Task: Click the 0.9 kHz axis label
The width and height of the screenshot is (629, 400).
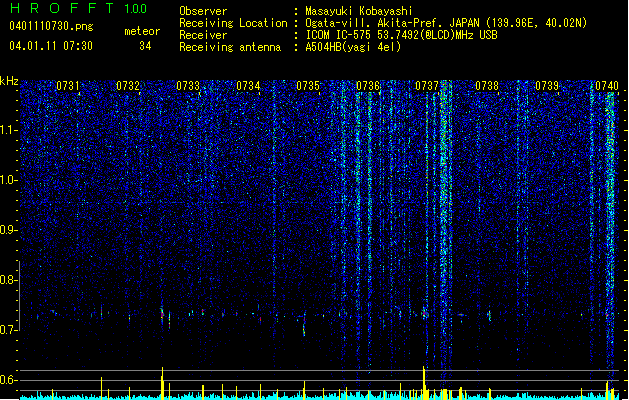Action: 8,230
